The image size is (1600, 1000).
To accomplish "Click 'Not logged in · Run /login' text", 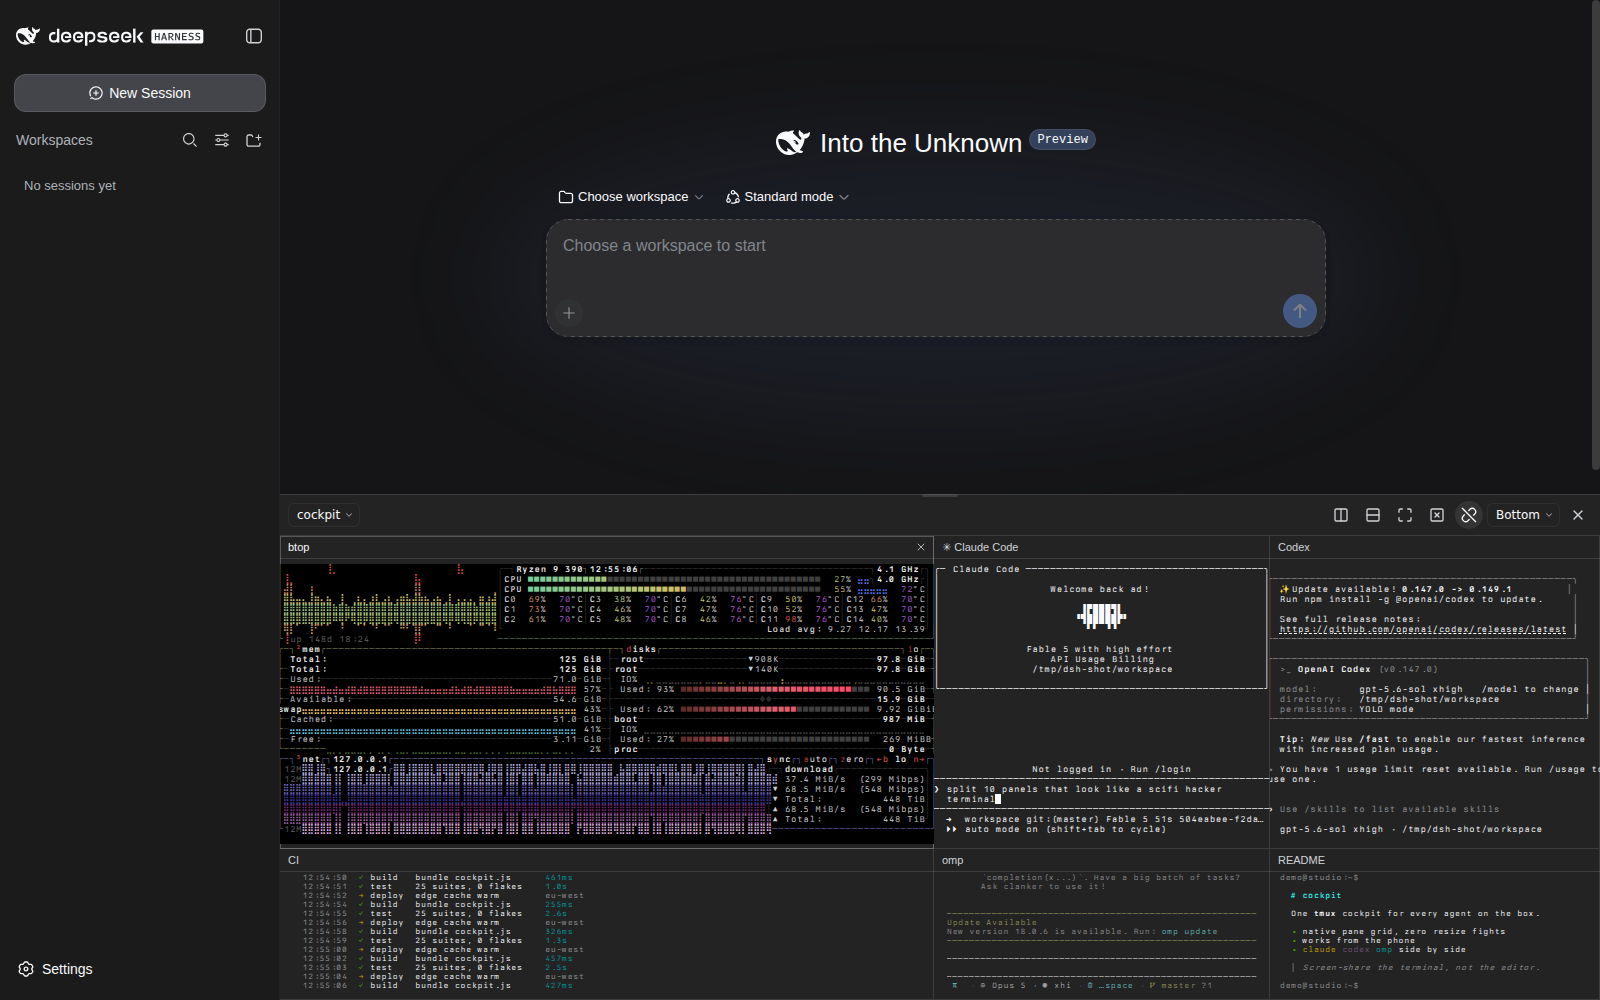I will 1111,769.
